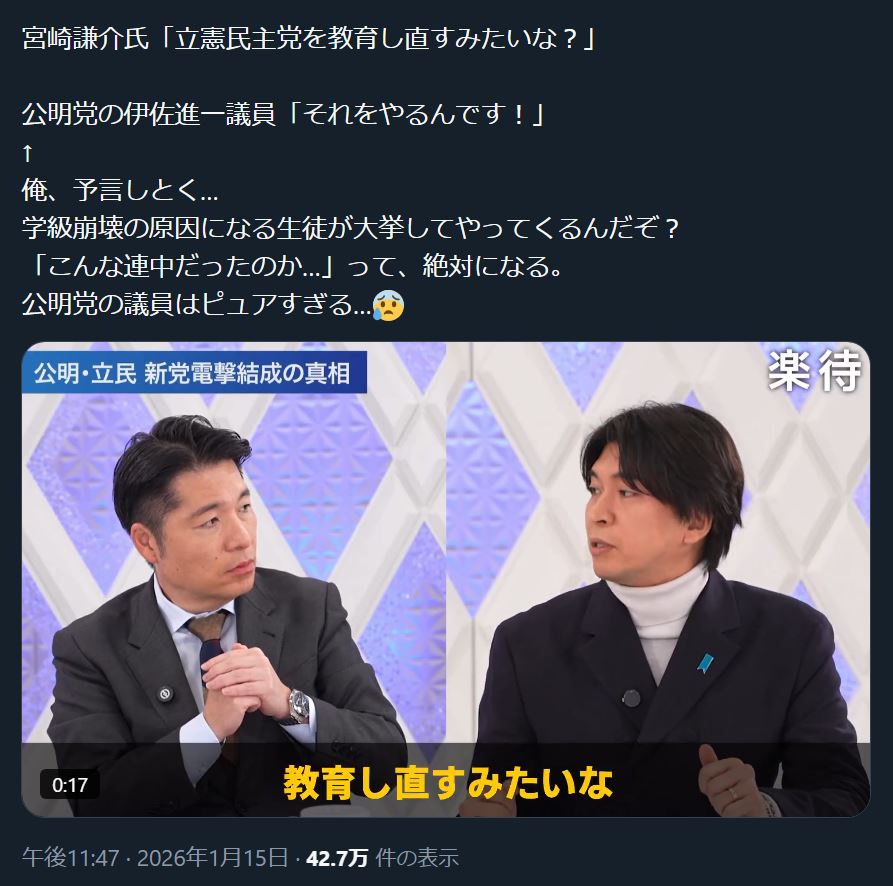Click the anxious sweating face emoji
Image resolution: width=893 pixels, height=886 pixels.
click(388, 305)
